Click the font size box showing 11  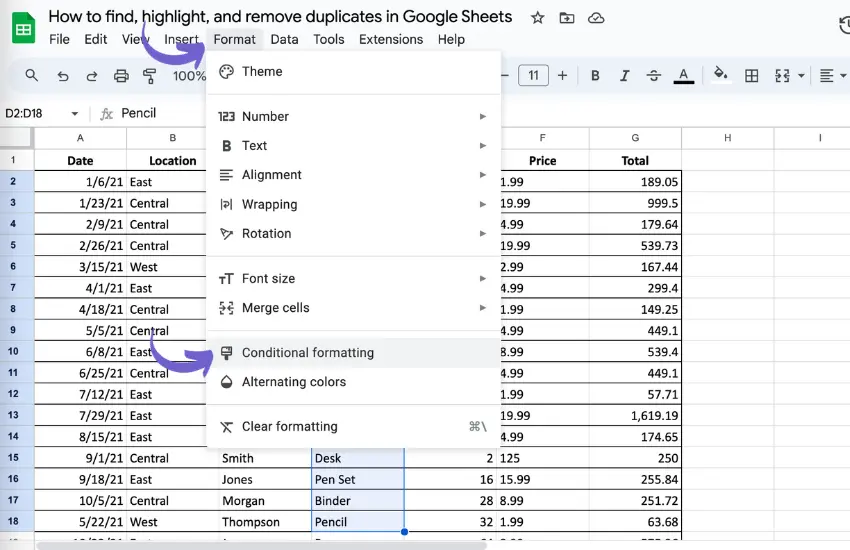coord(533,75)
